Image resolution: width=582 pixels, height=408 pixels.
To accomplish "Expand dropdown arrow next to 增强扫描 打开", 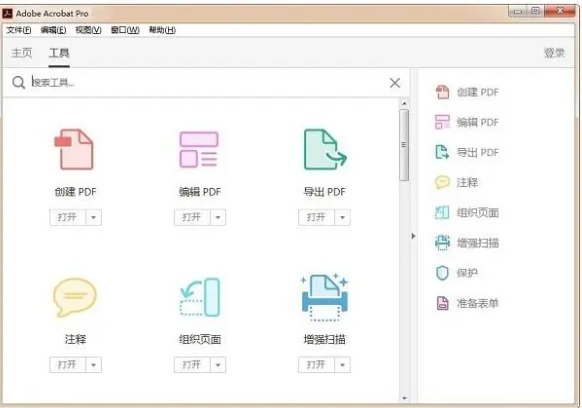I will pyautogui.click(x=343, y=365).
